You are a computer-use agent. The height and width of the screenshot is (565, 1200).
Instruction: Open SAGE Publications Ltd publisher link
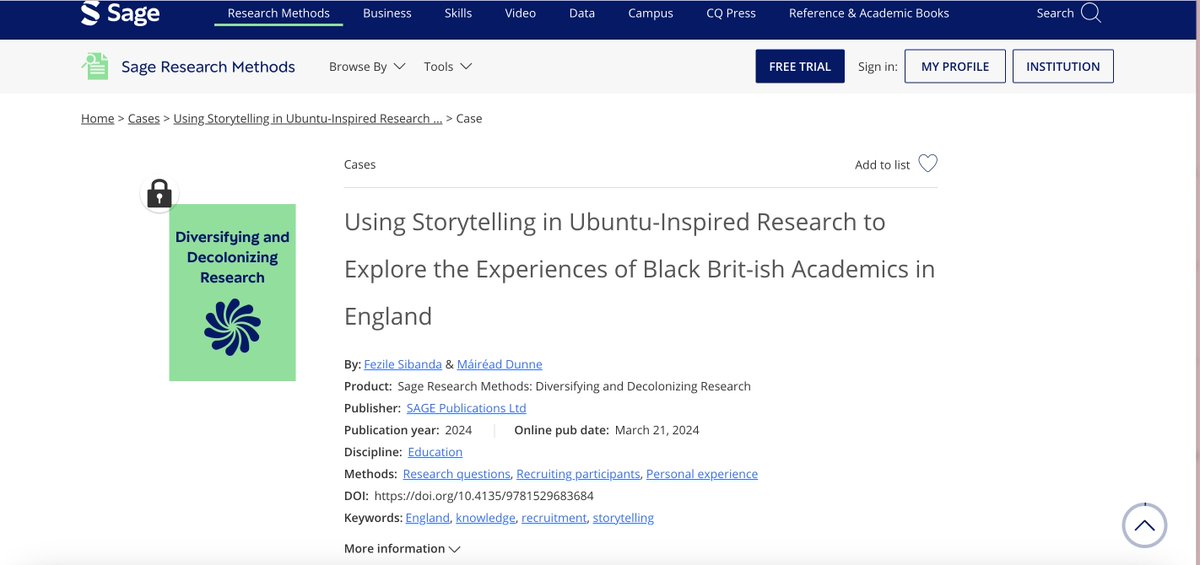466,408
